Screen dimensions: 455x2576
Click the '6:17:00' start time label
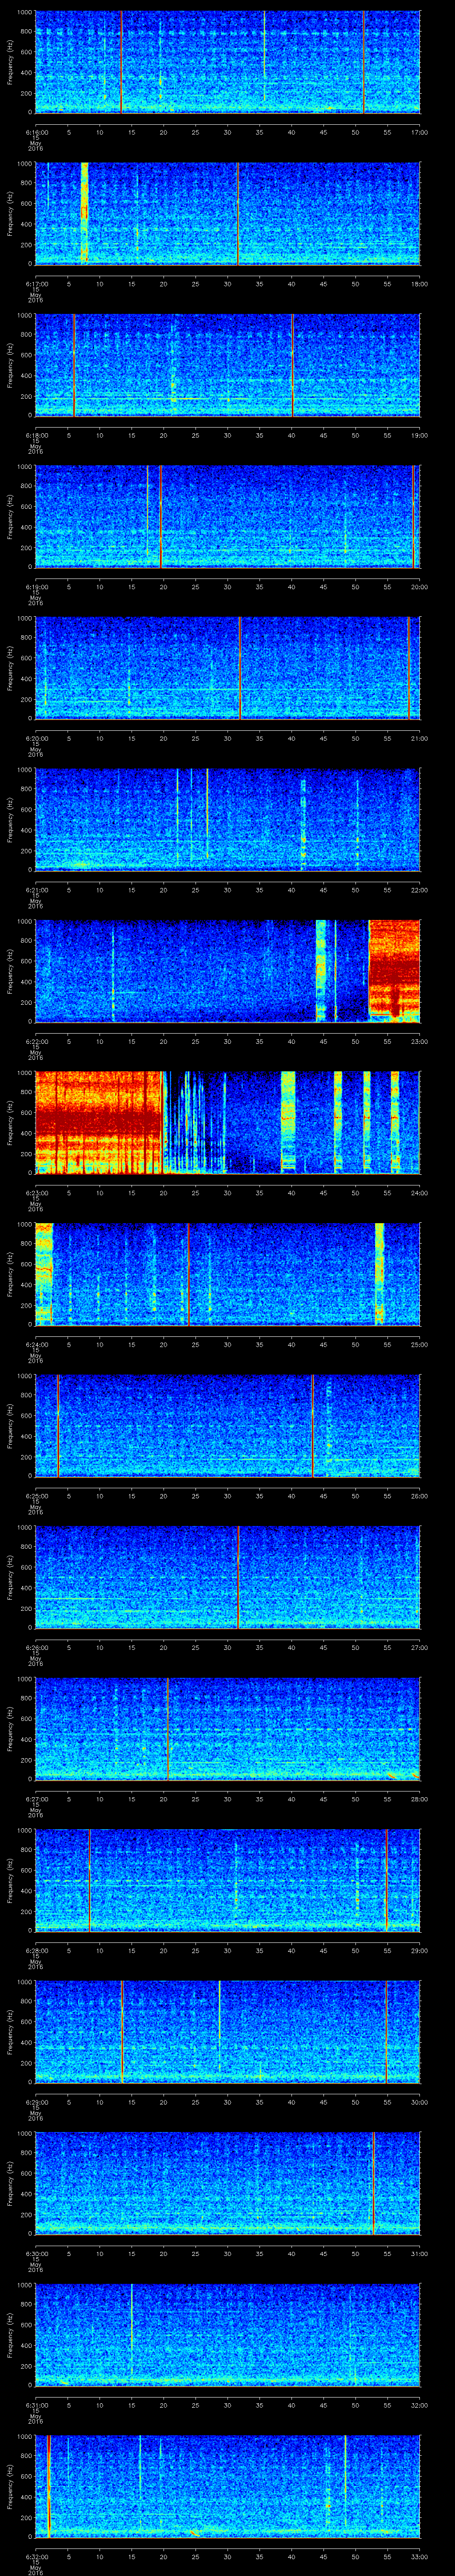coord(36,284)
